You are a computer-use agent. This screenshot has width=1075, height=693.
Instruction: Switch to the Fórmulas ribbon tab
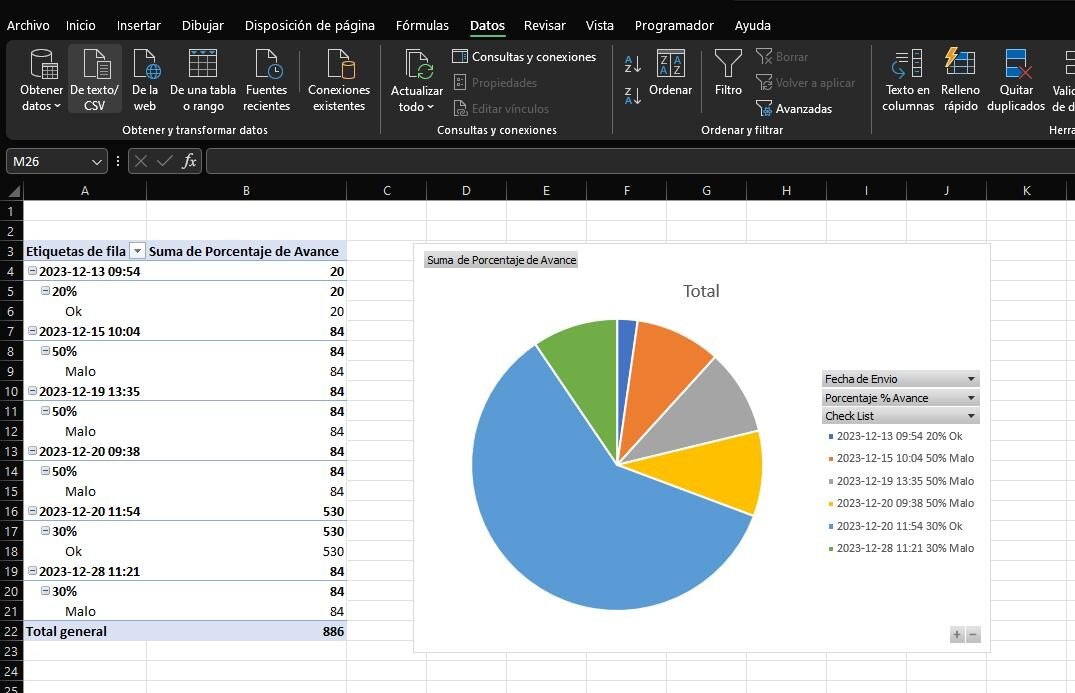click(x=422, y=25)
